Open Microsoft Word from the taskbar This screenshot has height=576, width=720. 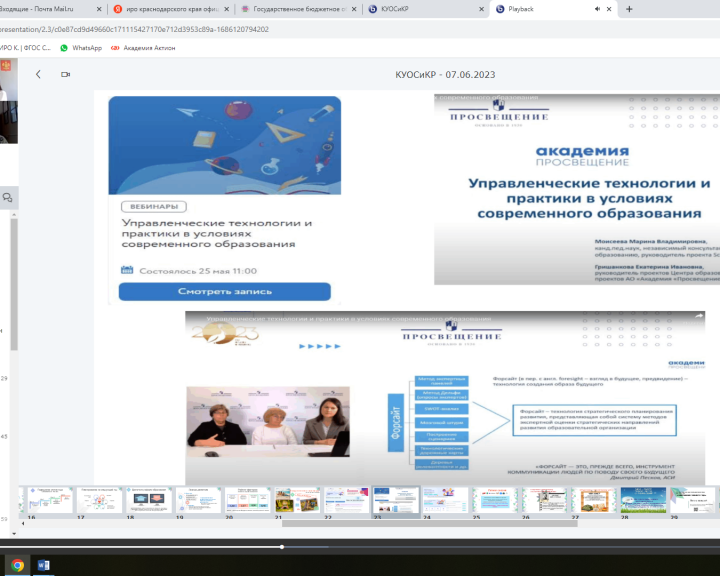click(43, 565)
